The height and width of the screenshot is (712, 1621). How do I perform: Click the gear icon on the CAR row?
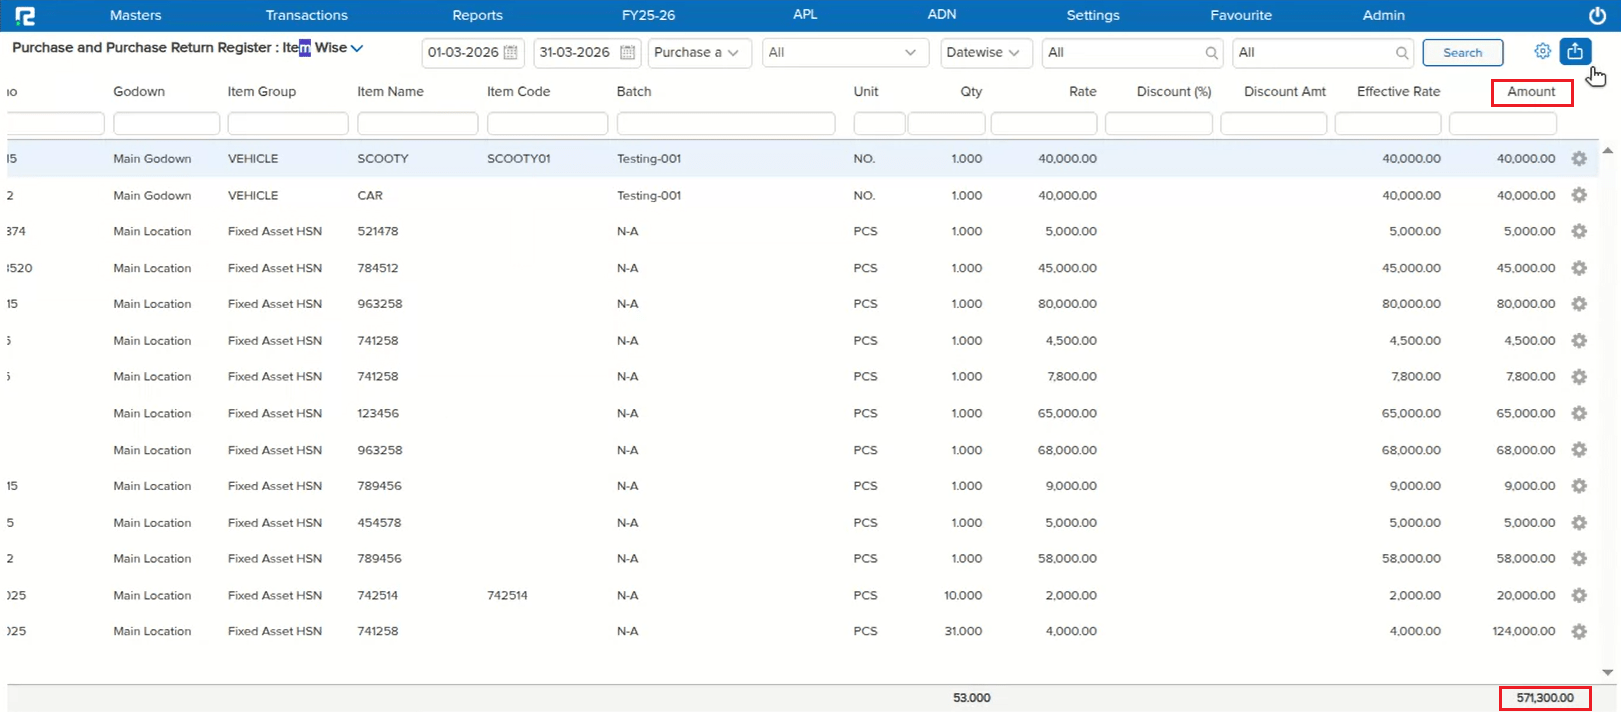(x=1579, y=195)
